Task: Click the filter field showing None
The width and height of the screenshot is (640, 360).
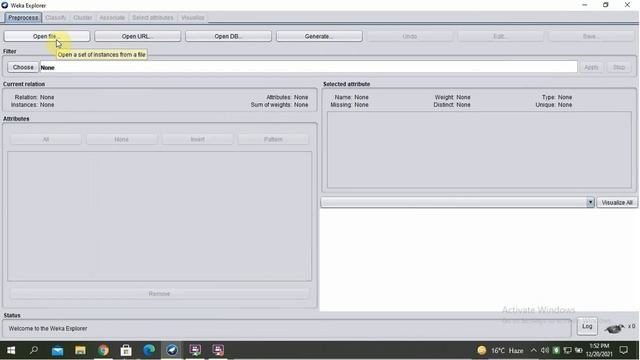Action: [308, 67]
